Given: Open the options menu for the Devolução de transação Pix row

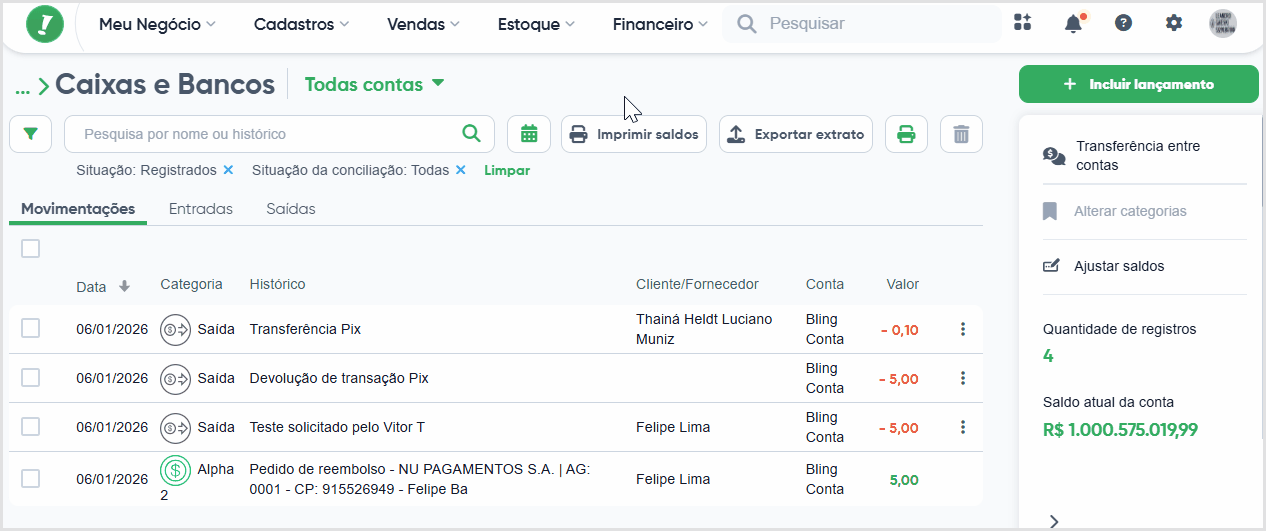Looking at the screenshot, I should (963, 378).
